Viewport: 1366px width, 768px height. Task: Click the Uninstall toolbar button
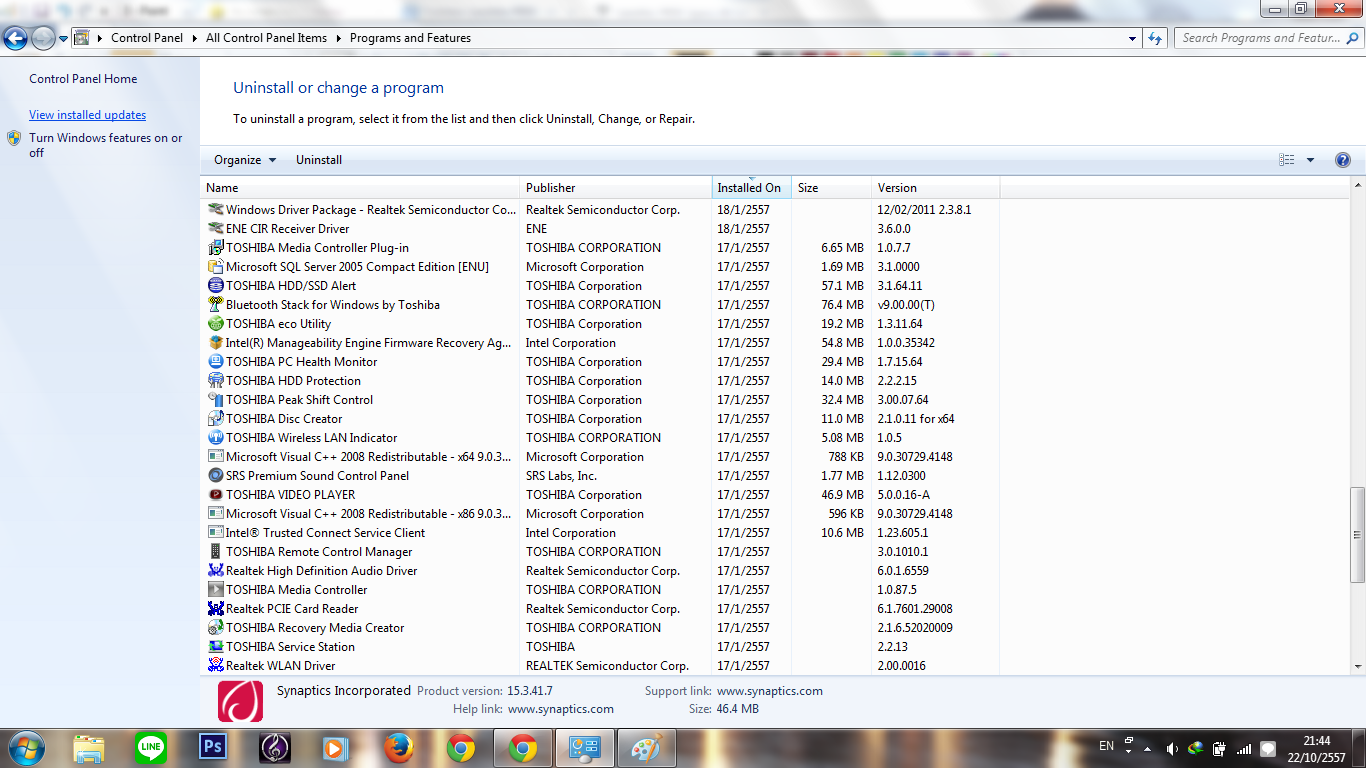point(319,160)
